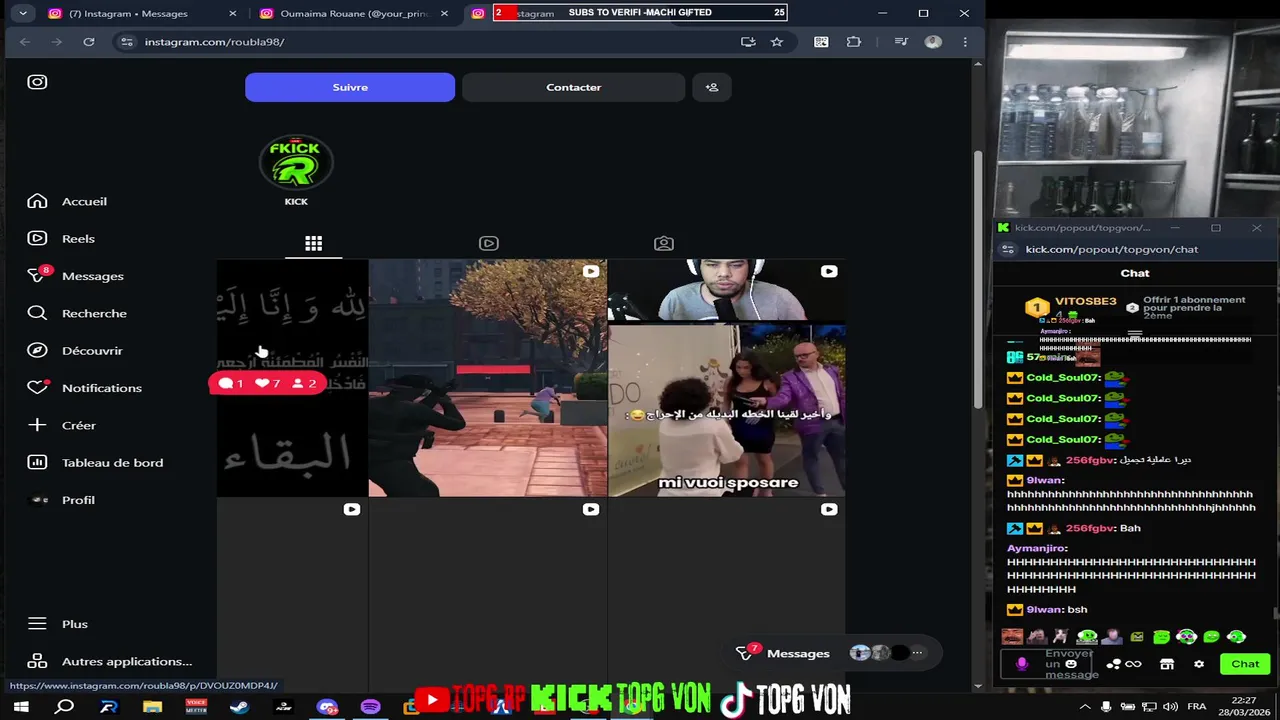Click the Contacter button
The height and width of the screenshot is (720, 1280).
(573, 87)
